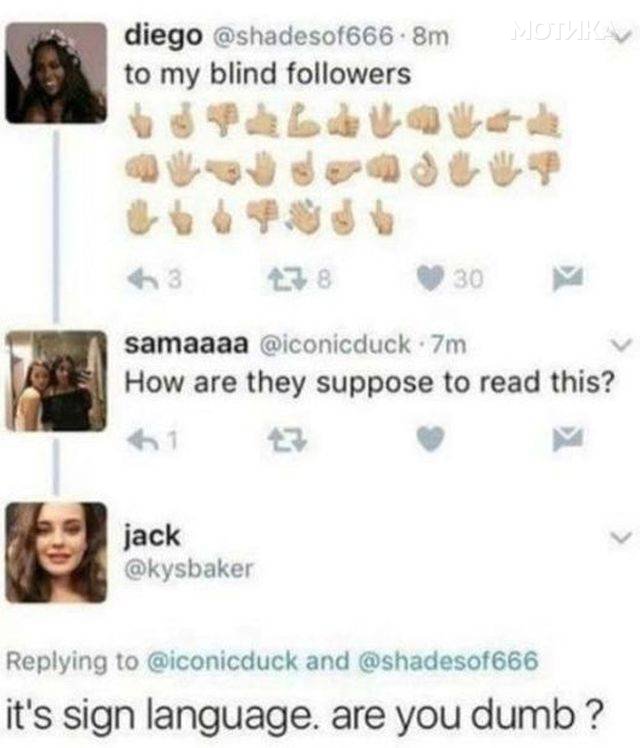This screenshot has height=748, width=640.
Task: Expand options chevron on jack's tweet
Action: click(x=621, y=538)
